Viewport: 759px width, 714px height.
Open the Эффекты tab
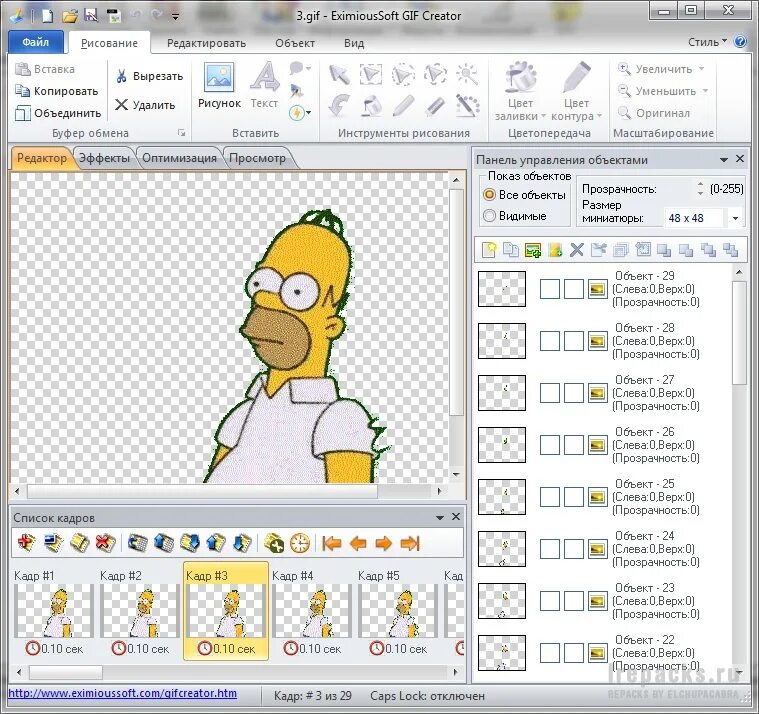(x=104, y=158)
